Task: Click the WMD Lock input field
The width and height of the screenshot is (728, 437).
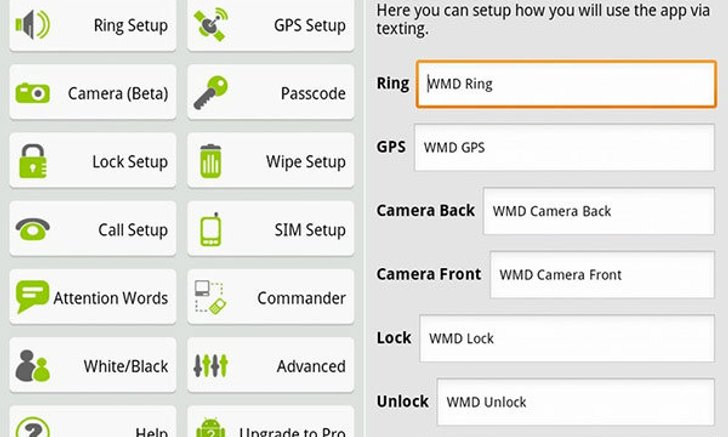Action: [x=567, y=338]
